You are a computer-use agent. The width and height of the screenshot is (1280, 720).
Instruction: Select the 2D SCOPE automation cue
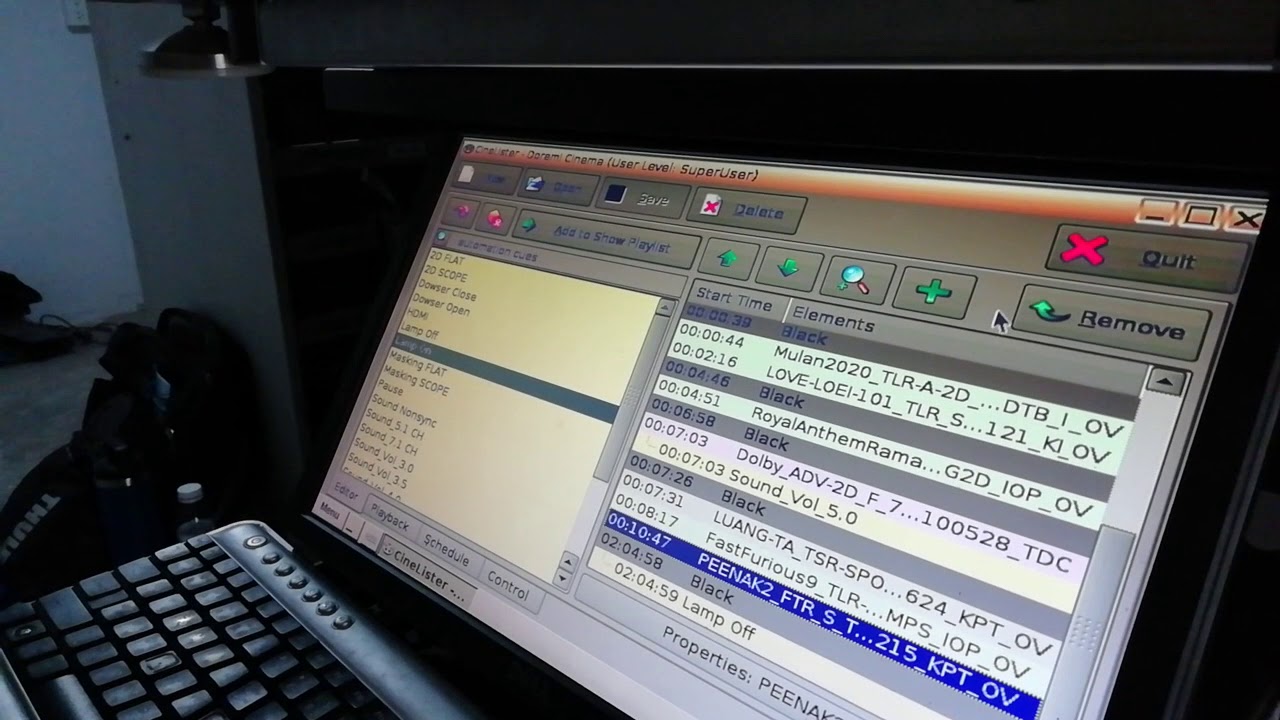point(446,272)
